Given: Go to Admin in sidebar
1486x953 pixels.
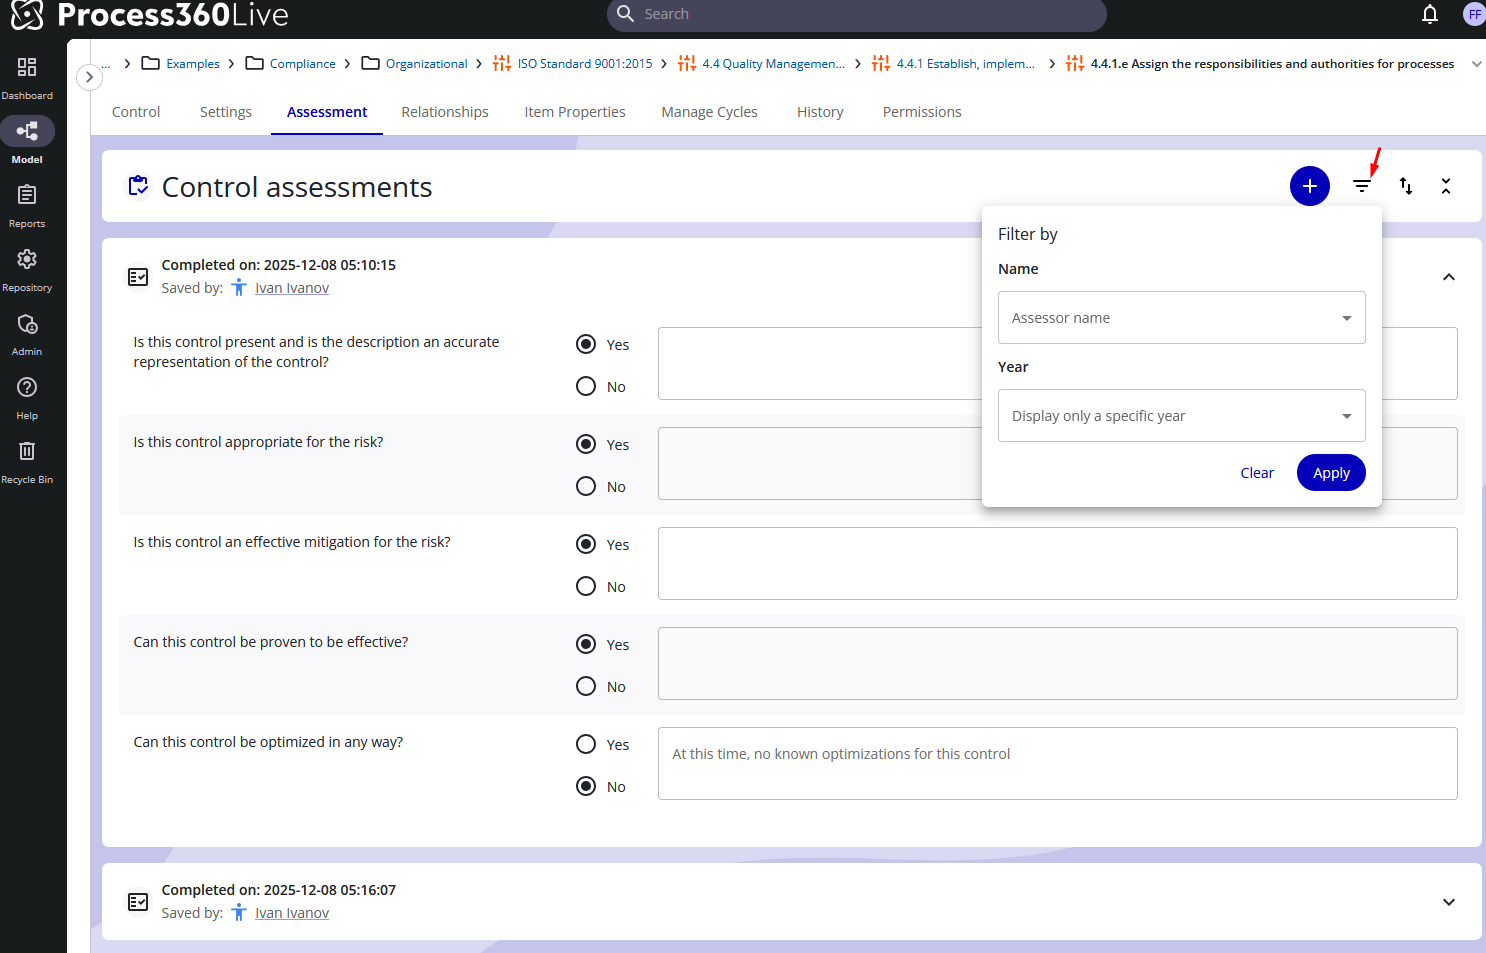Looking at the screenshot, I should pos(27,325).
